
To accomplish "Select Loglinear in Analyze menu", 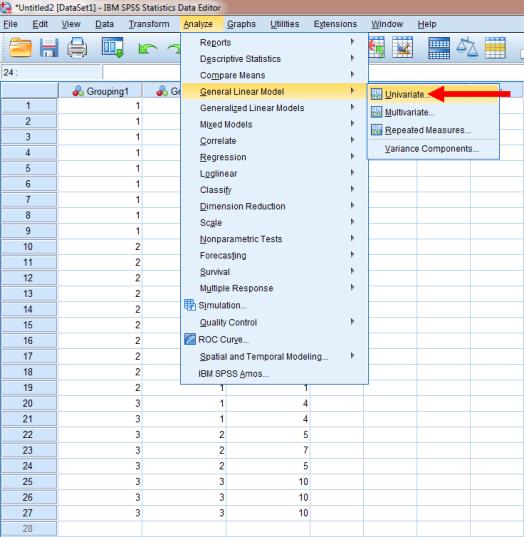I will point(275,174).
